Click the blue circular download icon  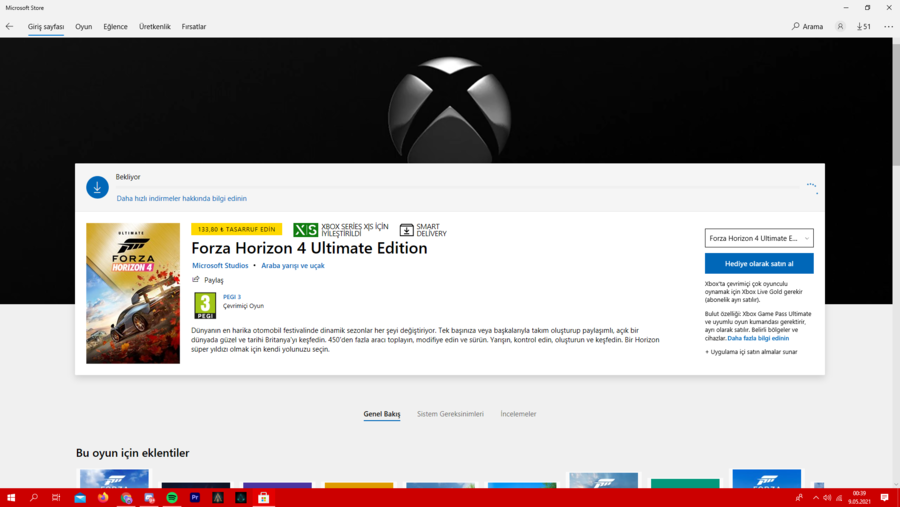(x=97, y=187)
